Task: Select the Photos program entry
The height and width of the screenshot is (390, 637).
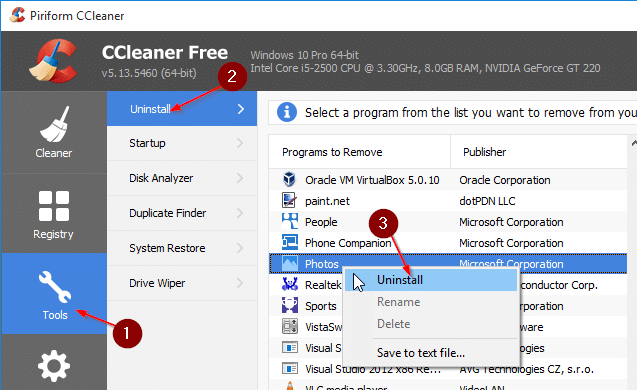Action: (448, 264)
